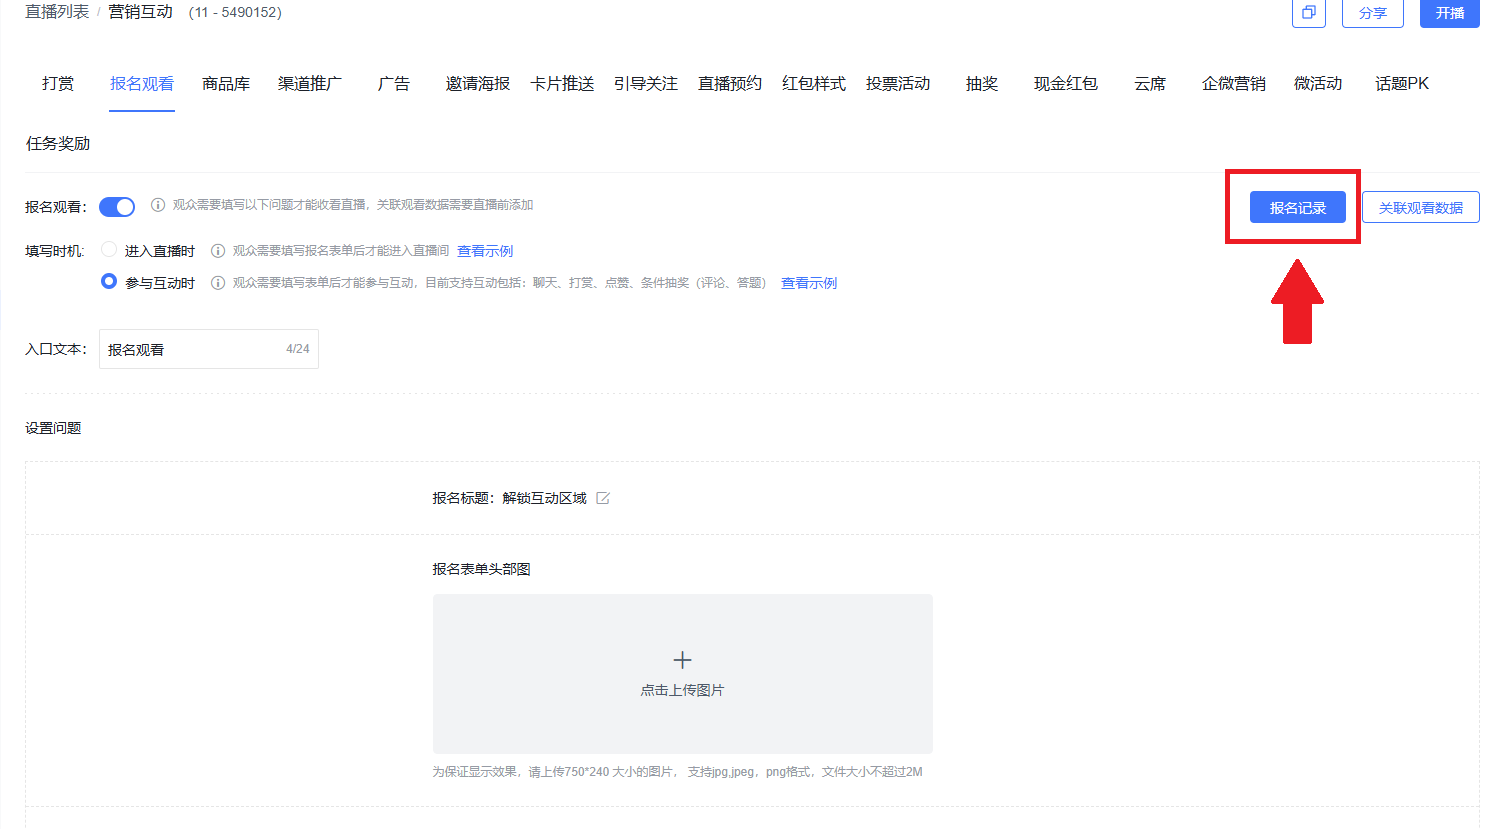Click the 设置问题 label
This screenshot has height=829, width=1486.
click(x=53, y=428)
